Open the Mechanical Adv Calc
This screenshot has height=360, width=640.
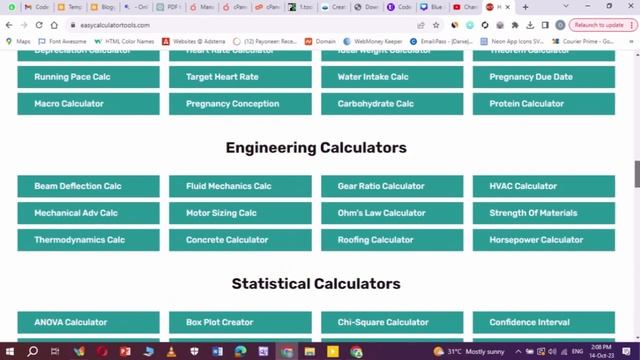[89, 213]
